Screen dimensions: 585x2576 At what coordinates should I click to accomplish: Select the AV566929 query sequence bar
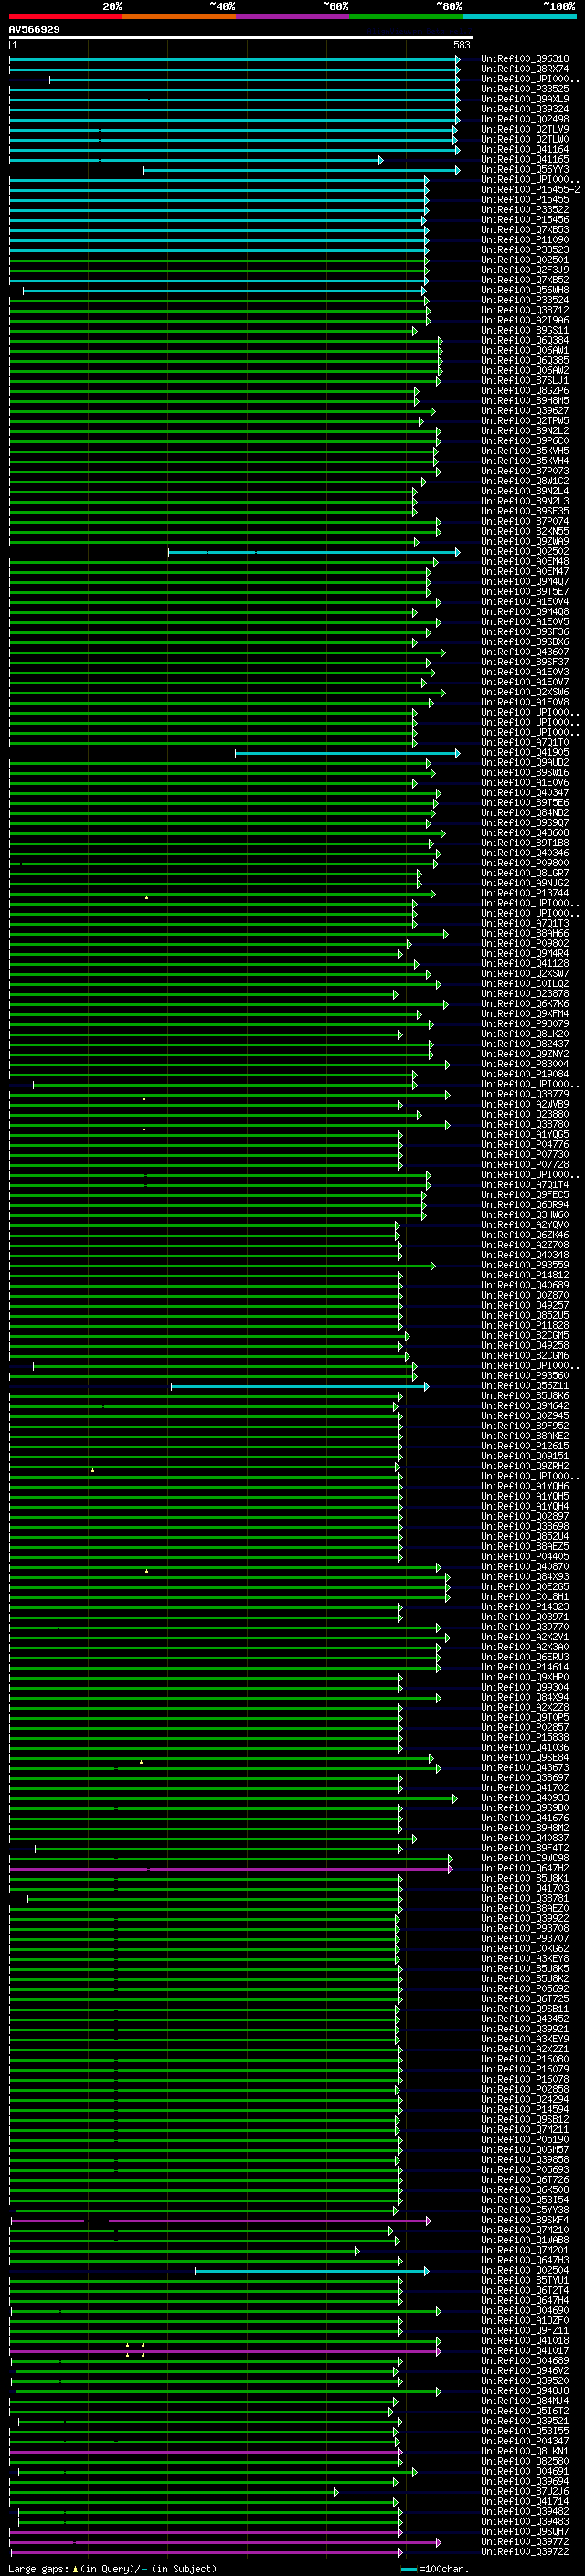tap(241, 37)
